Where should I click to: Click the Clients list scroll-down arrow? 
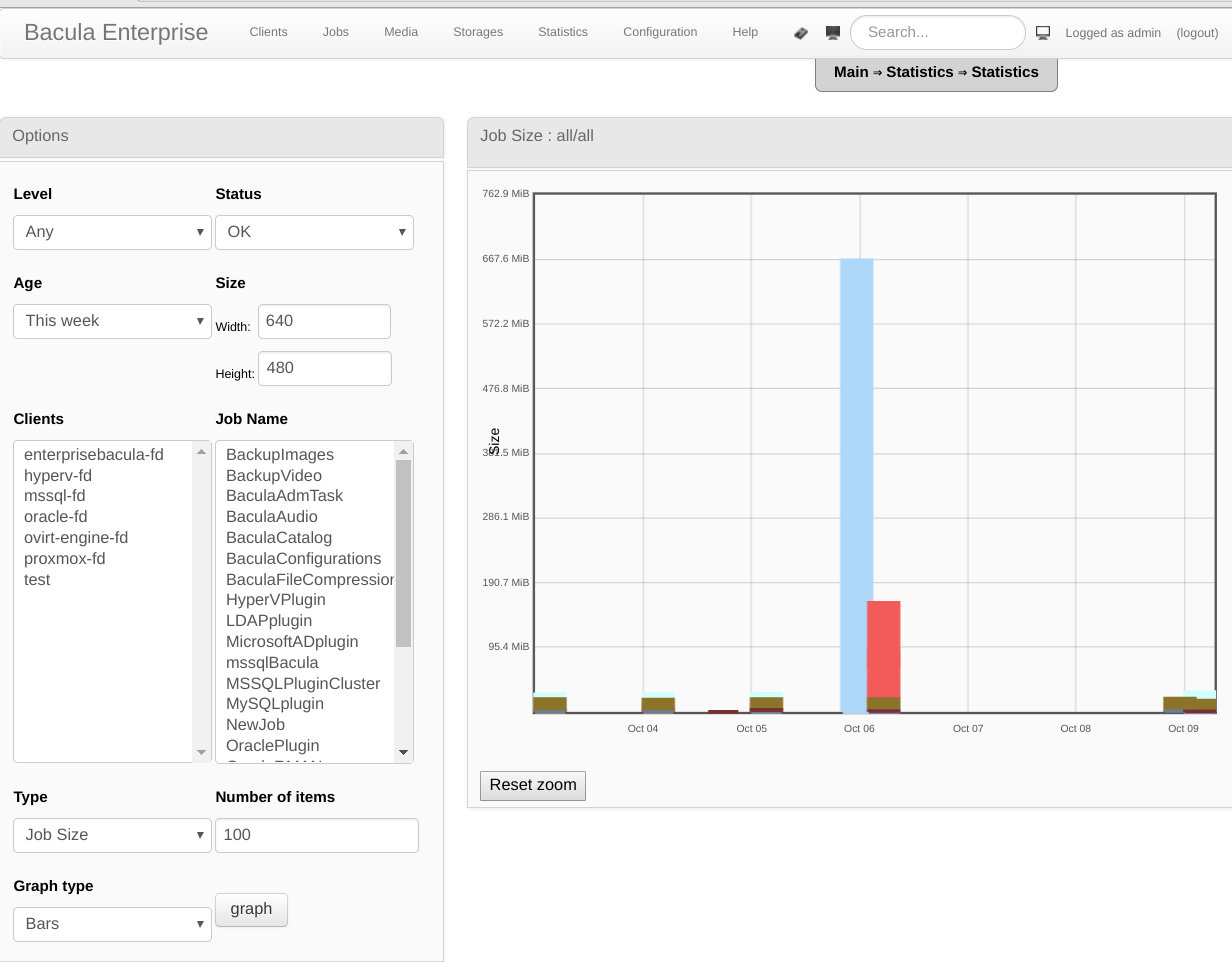(202, 752)
